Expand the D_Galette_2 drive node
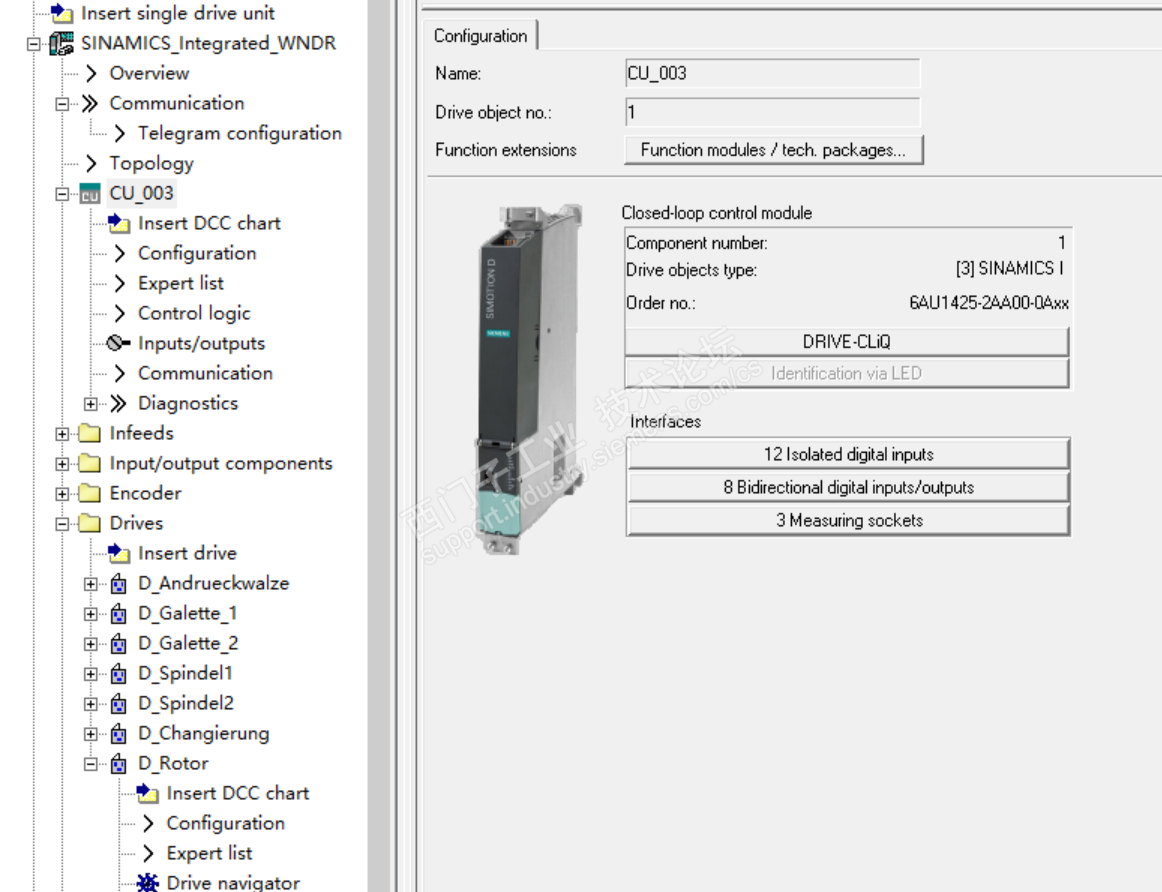This screenshot has width=1162, height=892. [90, 644]
